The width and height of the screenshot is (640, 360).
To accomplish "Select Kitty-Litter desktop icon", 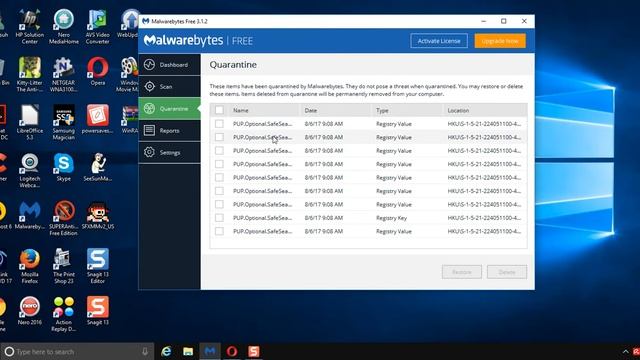I will pyautogui.click(x=30, y=74).
